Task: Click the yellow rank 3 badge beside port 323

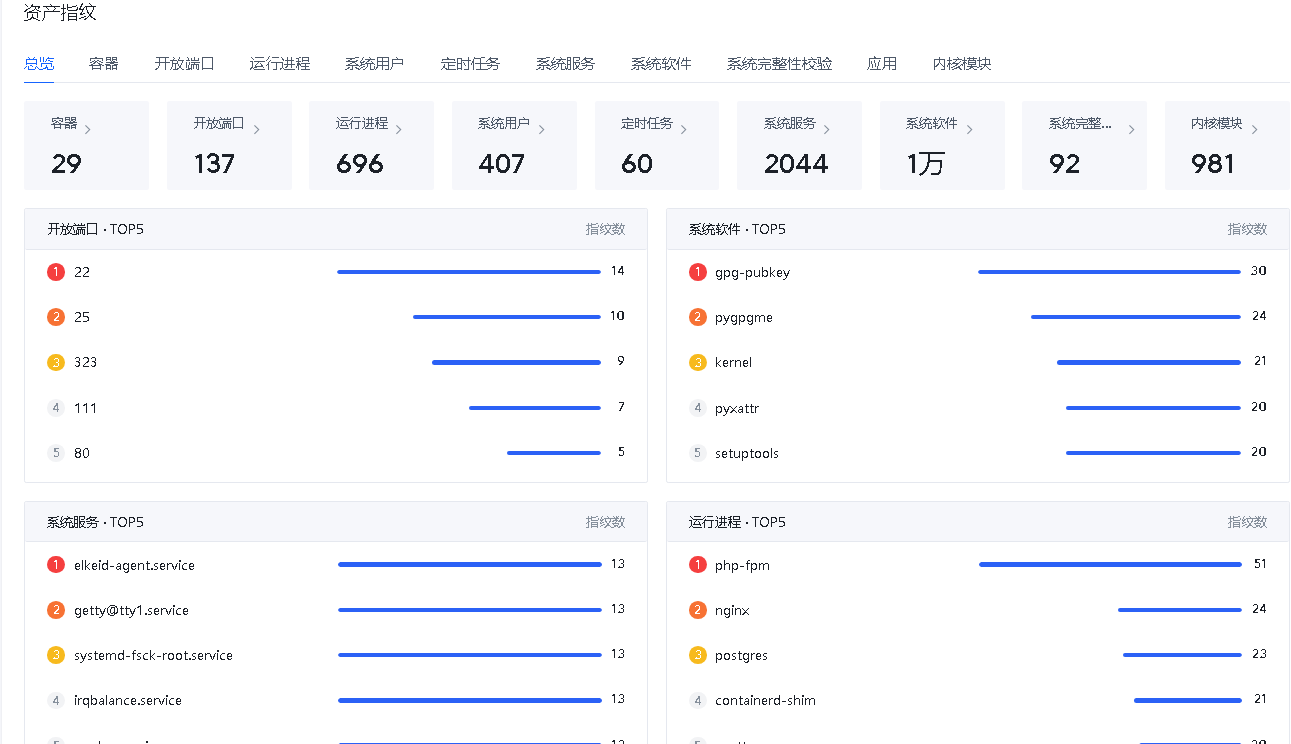Action: point(56,362)
